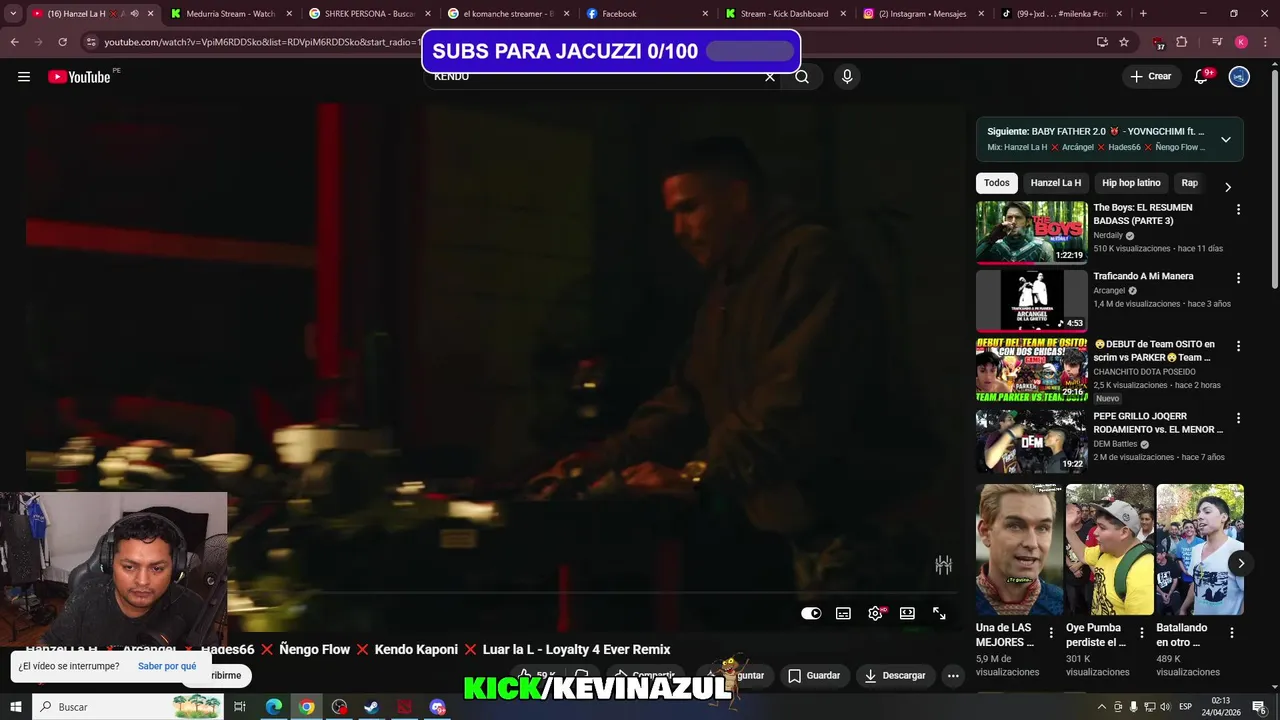
Task: Open the Windows Start menu
Action: pyautogui.click(x=16, y=707)
